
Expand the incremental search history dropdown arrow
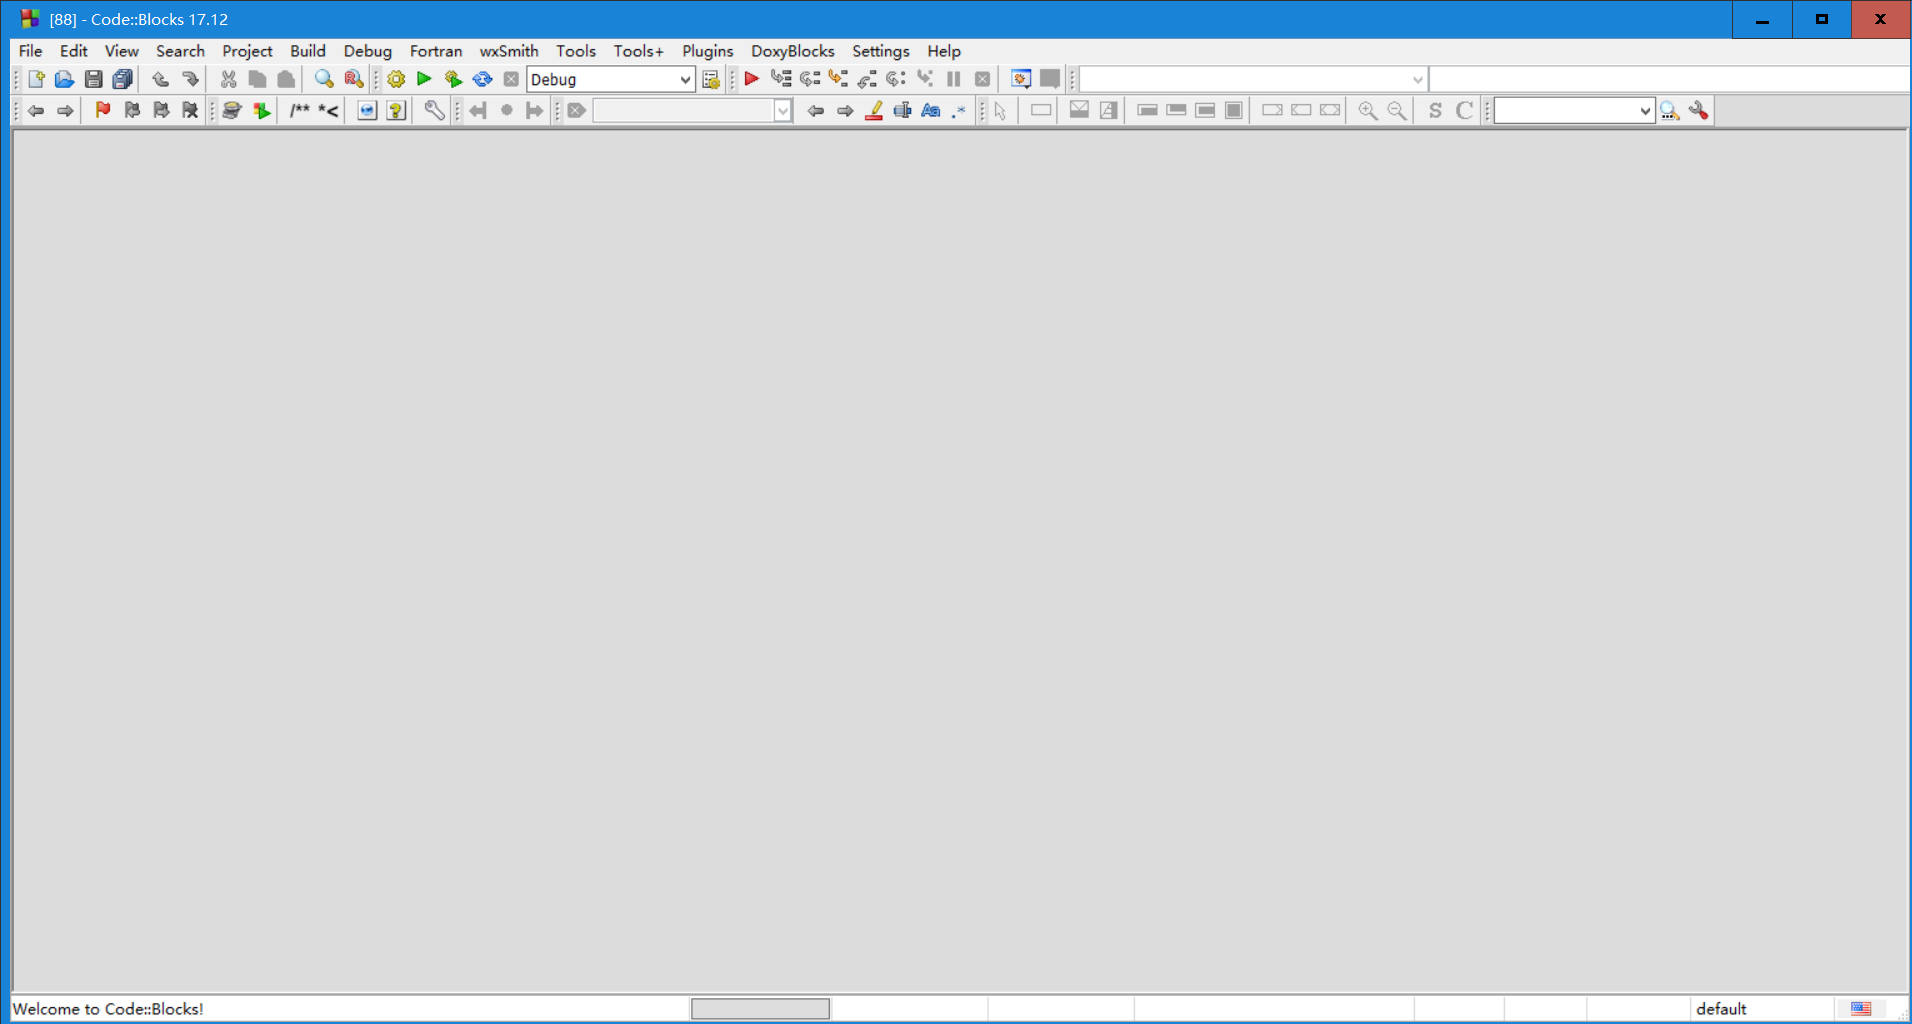[x=783, y=110]
